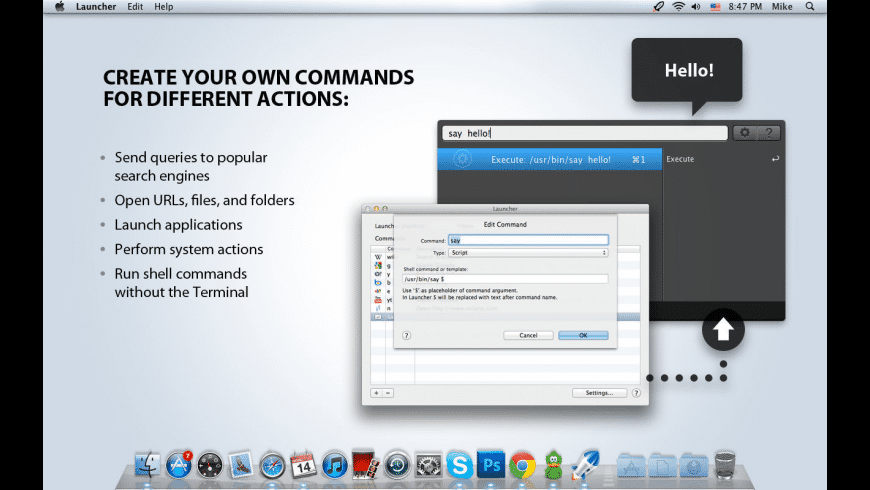Viewport: 870px width, 490px height.
Task: Click the 'say hello!' search field
Action: click(585, 133)
